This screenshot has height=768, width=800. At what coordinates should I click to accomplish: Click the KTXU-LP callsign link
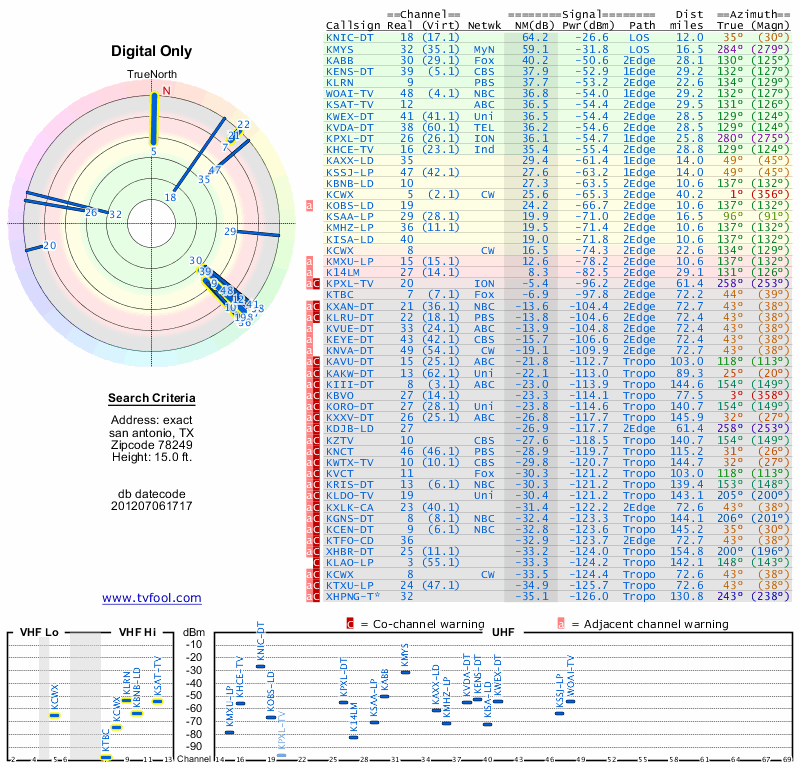point(349,585)
